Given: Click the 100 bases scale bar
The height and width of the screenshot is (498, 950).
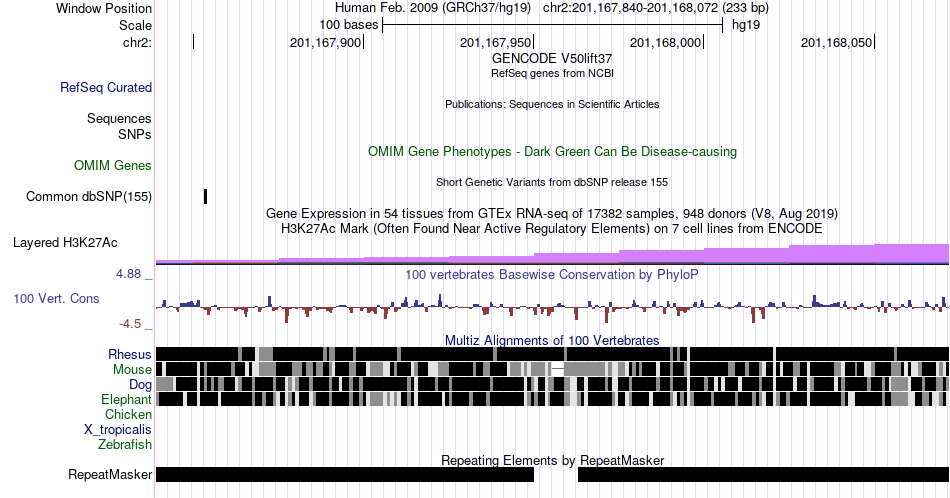Looking at the screenshot, I should coord(552,25).
